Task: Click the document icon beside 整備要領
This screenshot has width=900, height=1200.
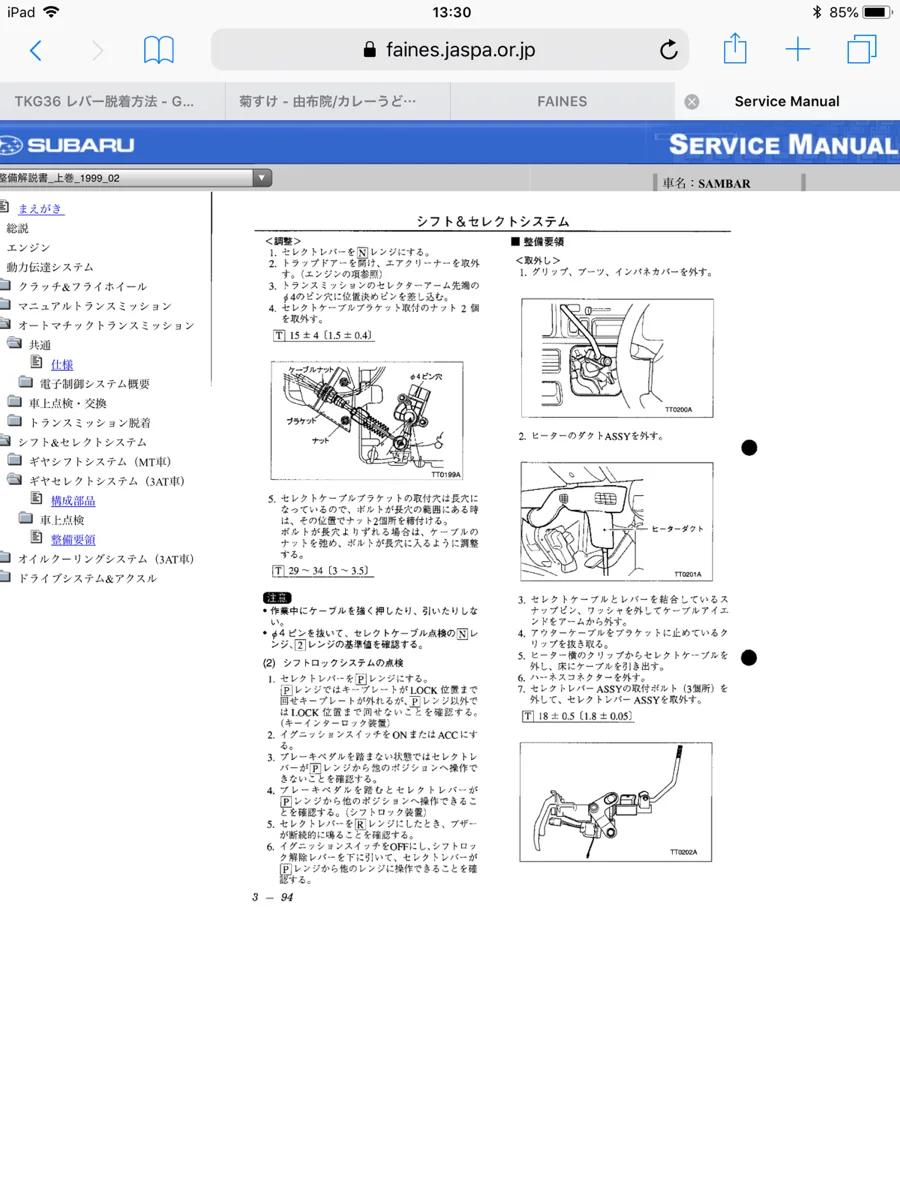Action: pos(37,538)
